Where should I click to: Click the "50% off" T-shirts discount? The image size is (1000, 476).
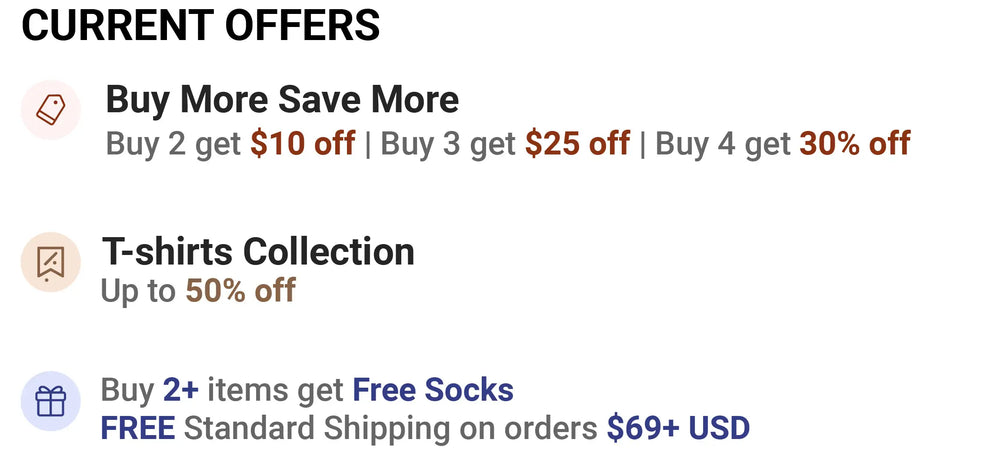[240, 291]
